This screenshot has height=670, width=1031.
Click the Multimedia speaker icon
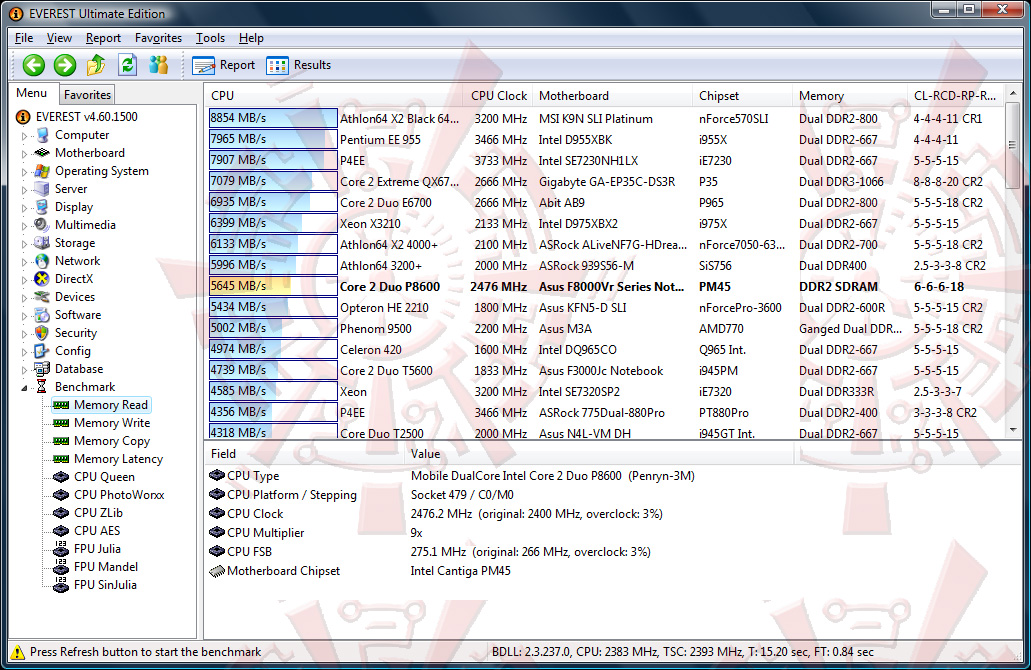click(43, 225)
